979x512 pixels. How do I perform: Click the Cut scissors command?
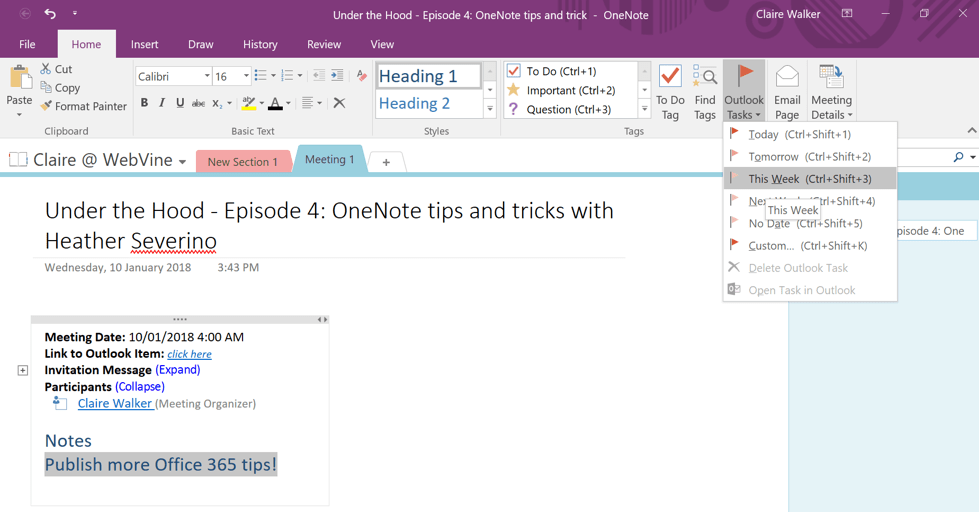pos(56,69)
